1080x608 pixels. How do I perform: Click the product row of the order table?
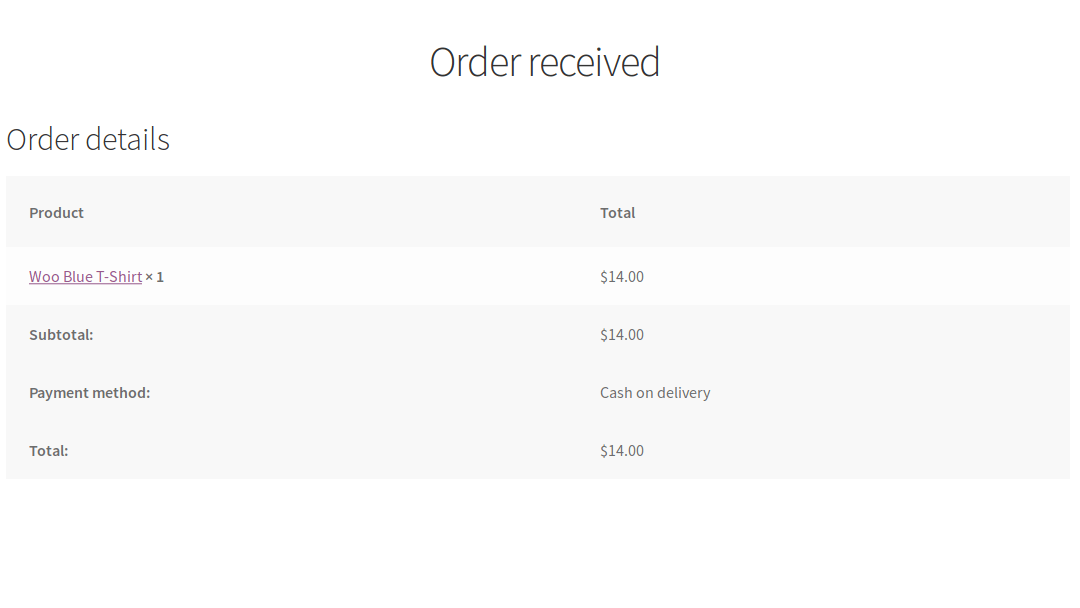click(x=400, y=277)
